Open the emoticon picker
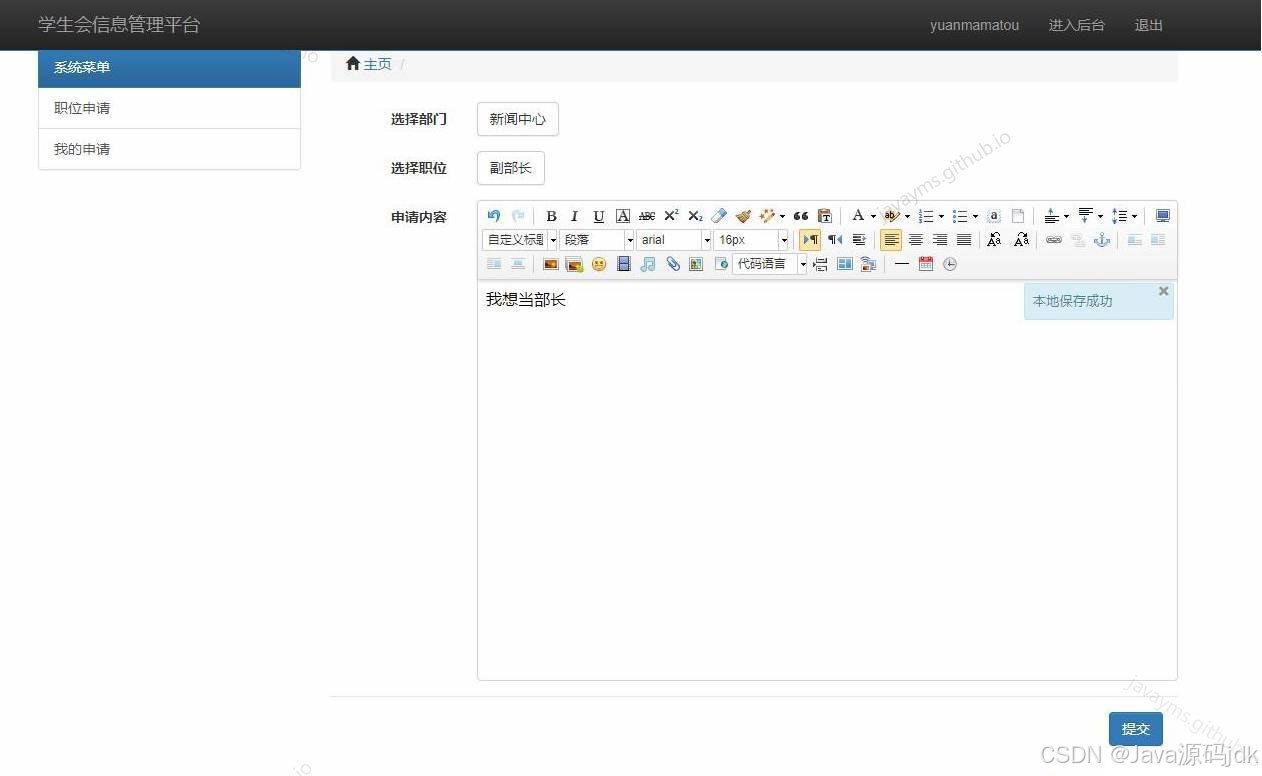This screenshot has width=1262, height=776. click(x=599, y=264)
